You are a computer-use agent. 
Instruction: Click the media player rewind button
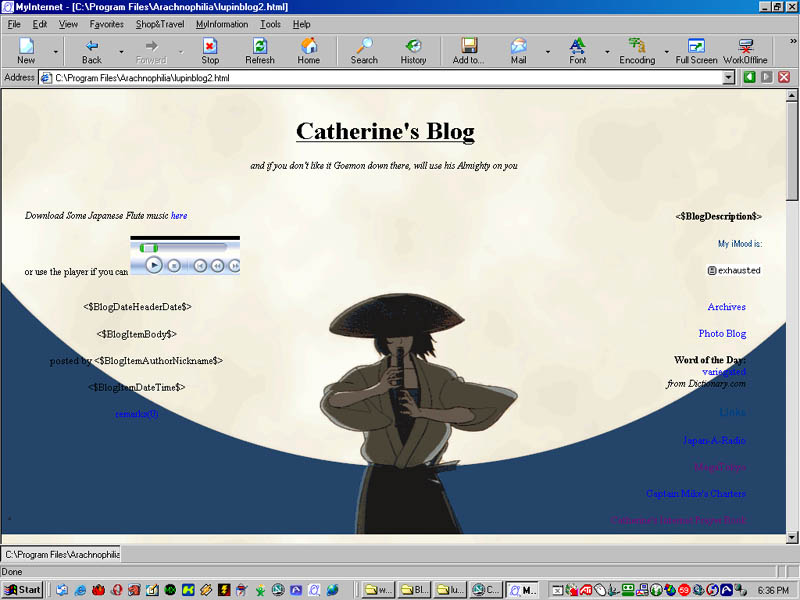click(x=217, y=265)
